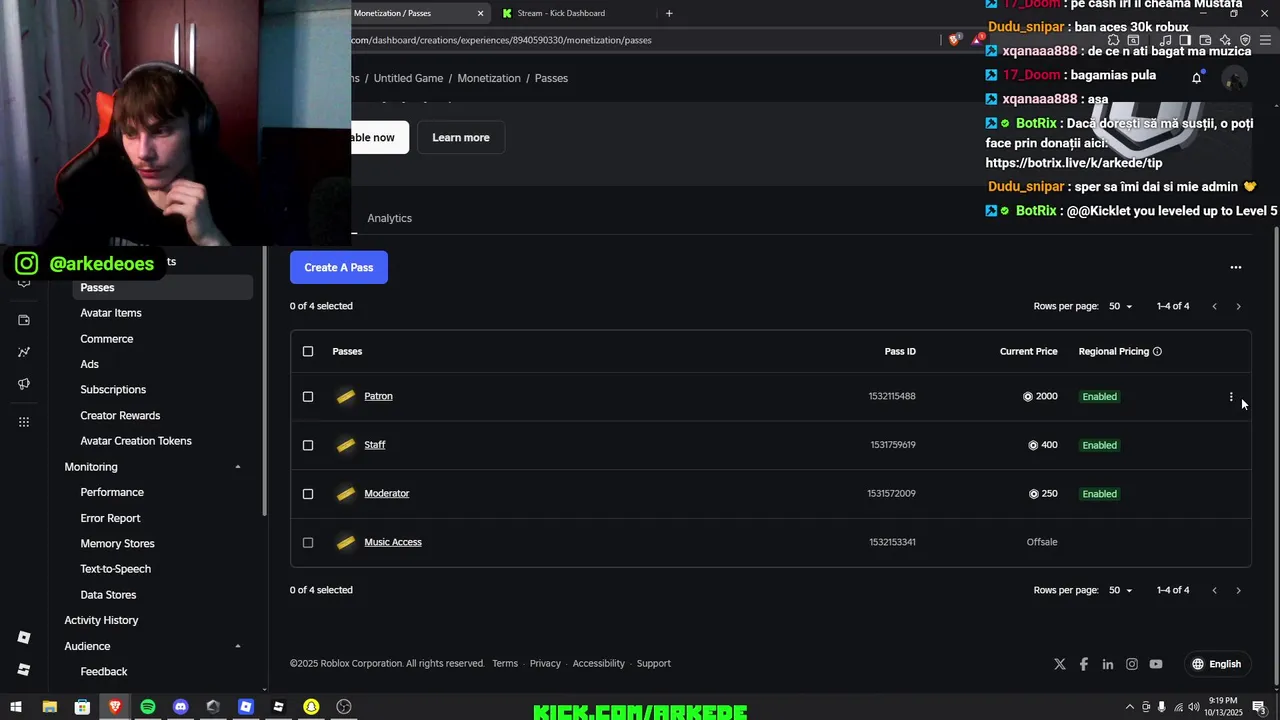Open the browser hamburger menu

pyautogui.click(x=1265, y=40)
